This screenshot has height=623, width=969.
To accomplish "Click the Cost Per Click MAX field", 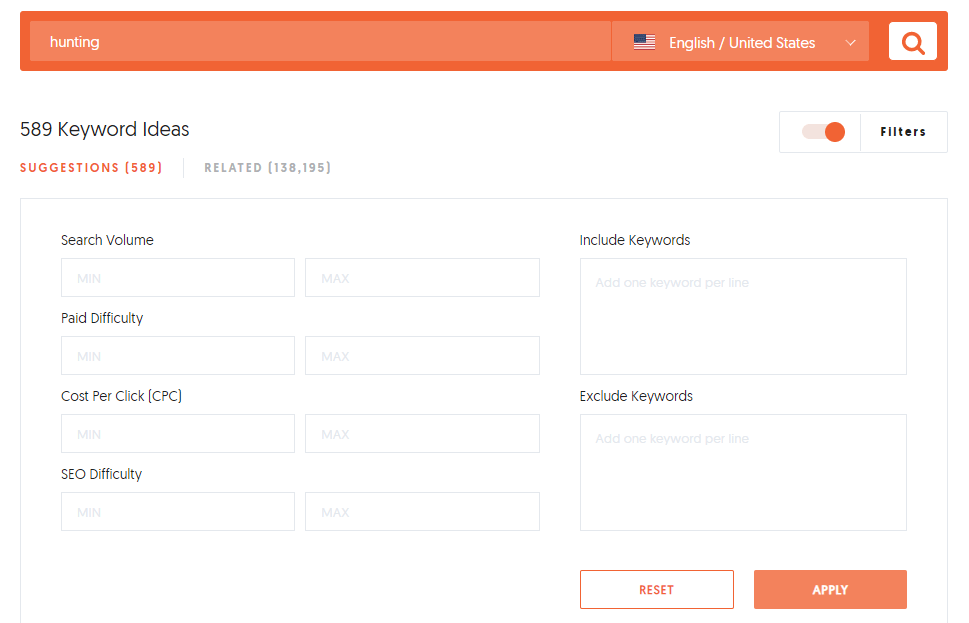I will 422,433.
